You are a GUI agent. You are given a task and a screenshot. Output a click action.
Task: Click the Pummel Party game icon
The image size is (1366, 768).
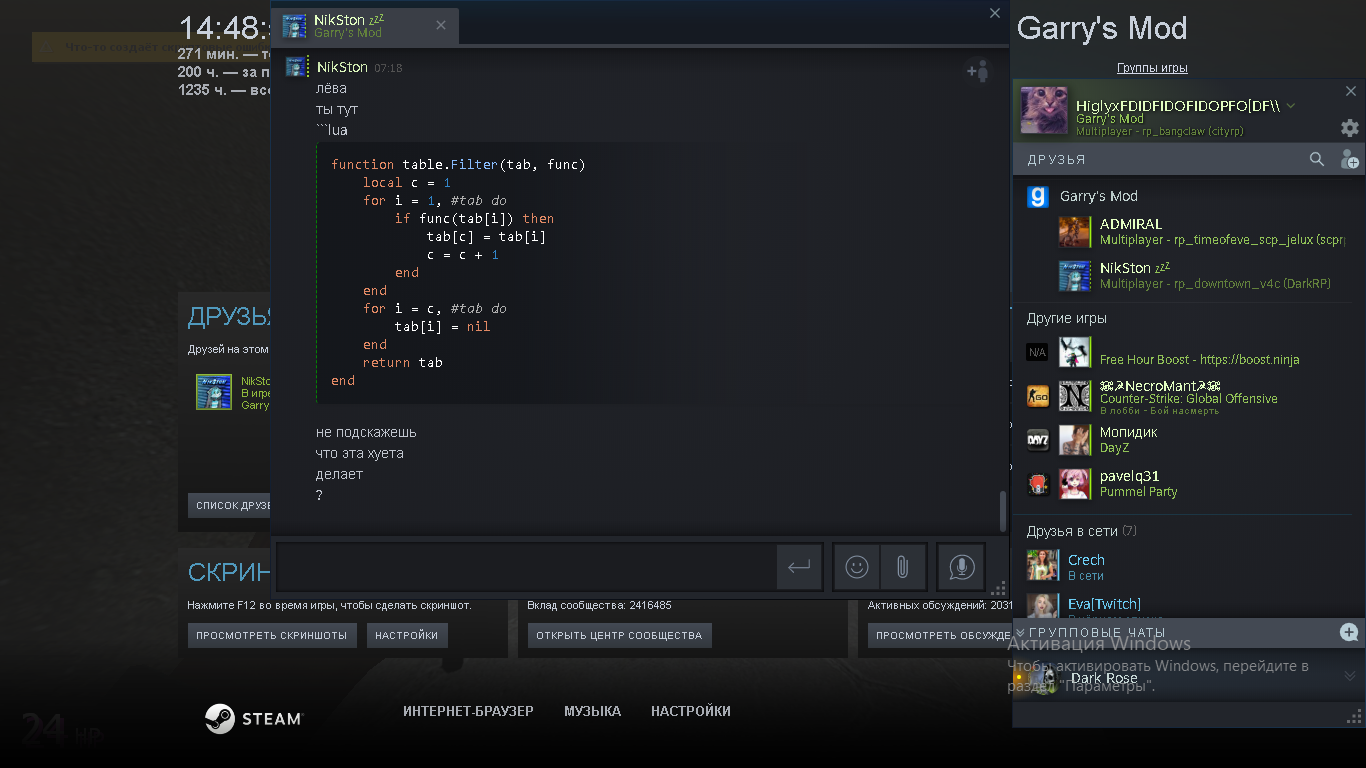pyautogui.click(x=1037, y=484)
